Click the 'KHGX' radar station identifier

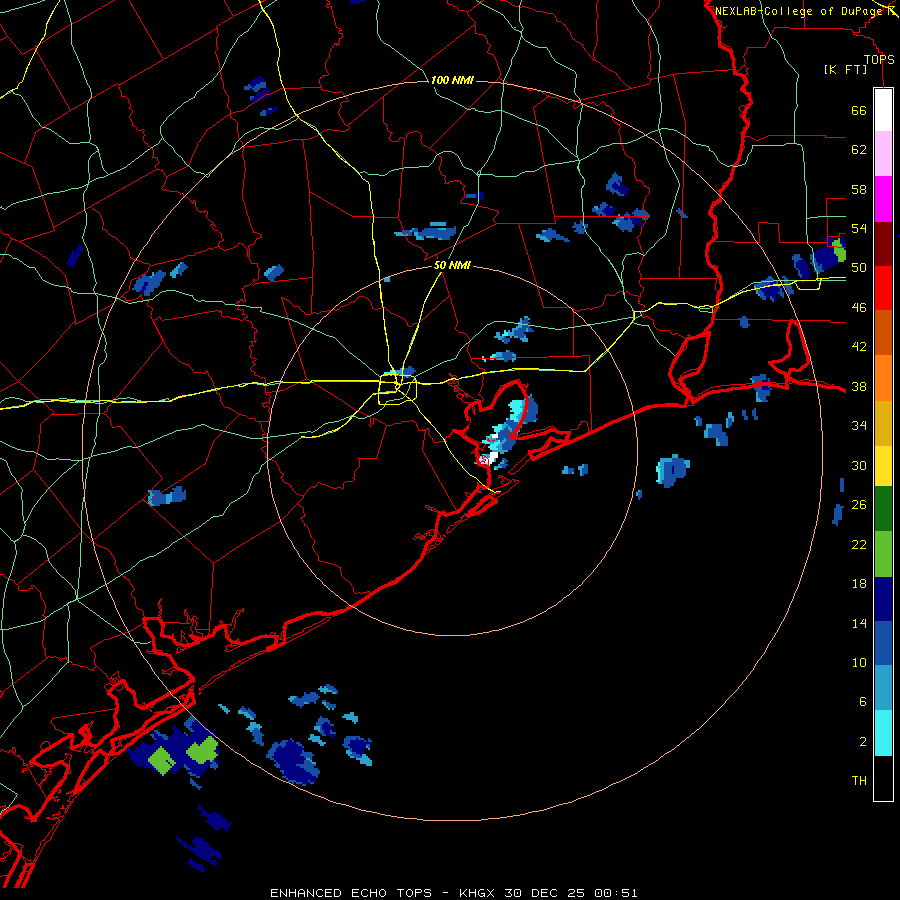click(476, 893)
